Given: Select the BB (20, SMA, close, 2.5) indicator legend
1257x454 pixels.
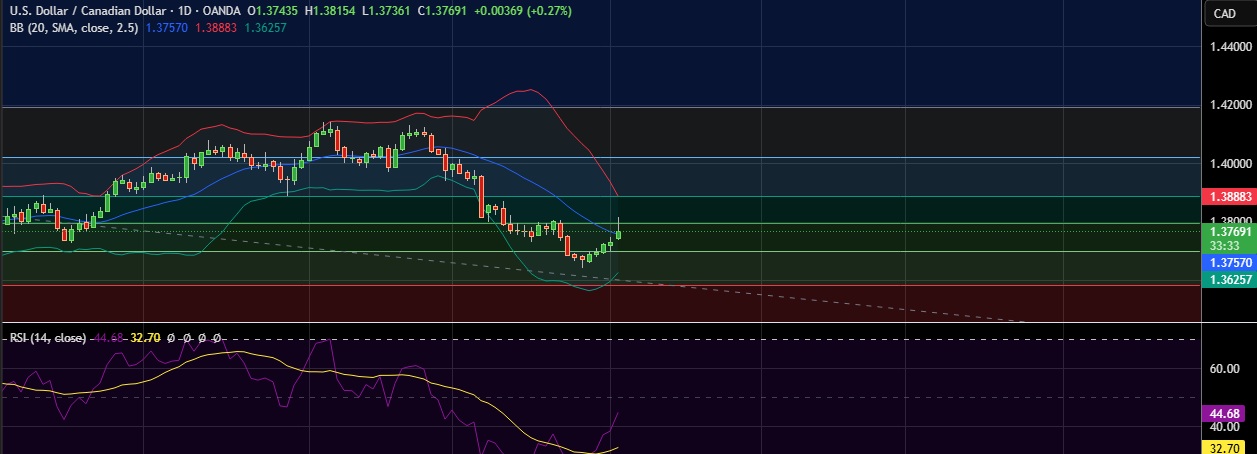Looking at the screenshot, I should 72,28.
